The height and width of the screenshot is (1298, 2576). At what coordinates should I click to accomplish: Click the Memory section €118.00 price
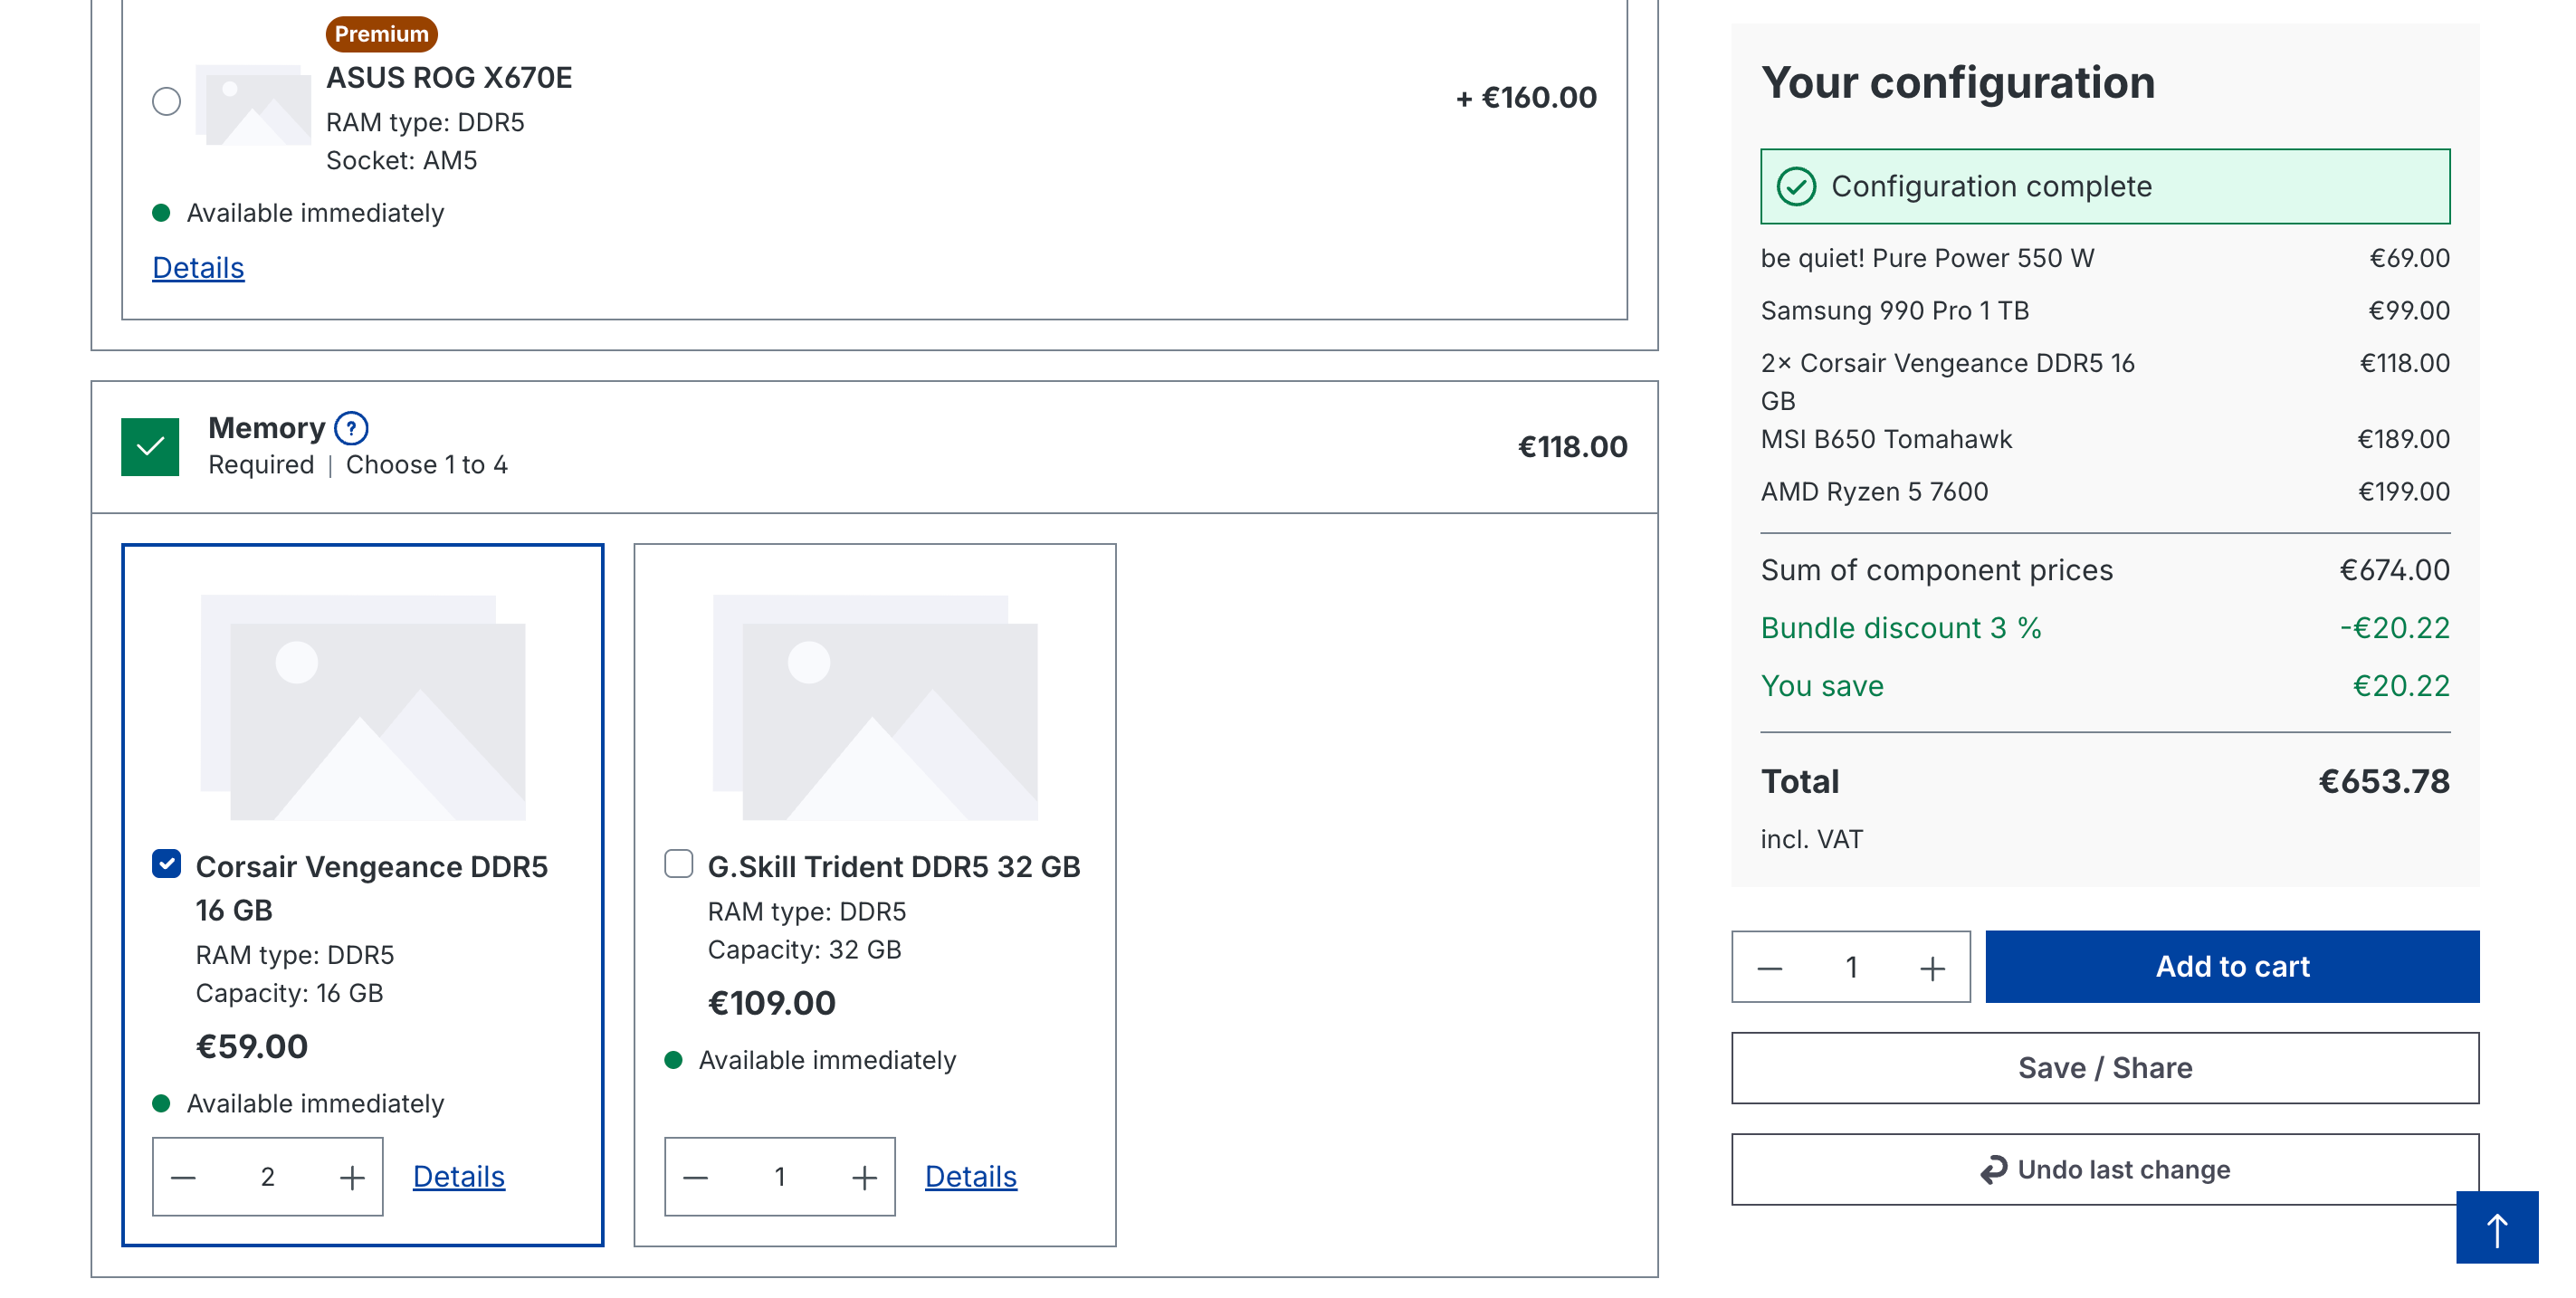tap(1572, 447)
